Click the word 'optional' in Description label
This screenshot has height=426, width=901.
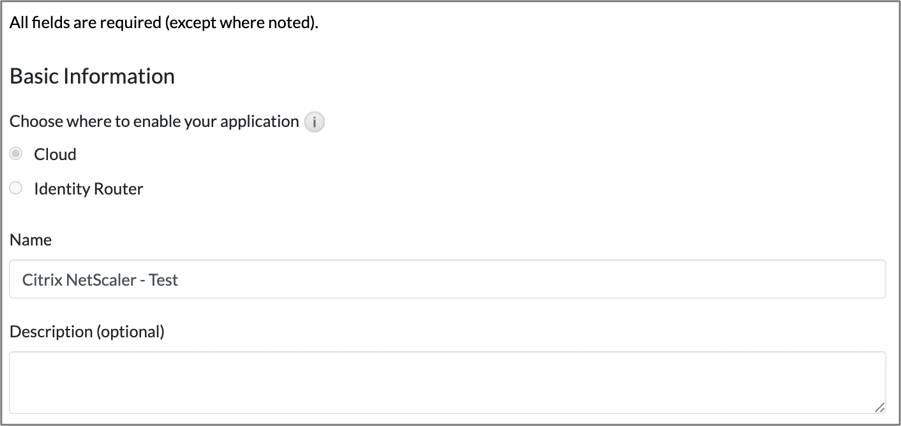point(131,332)
